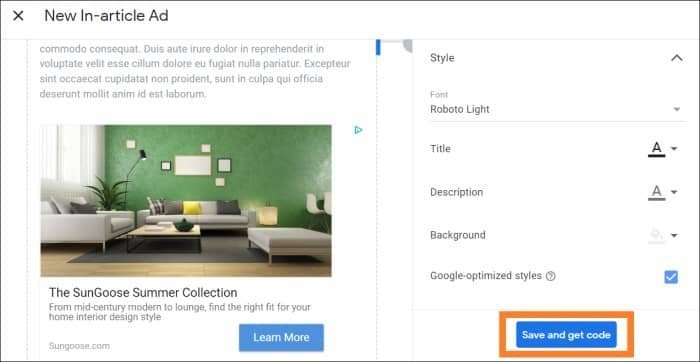Click the living room ad image

(186, 201)
